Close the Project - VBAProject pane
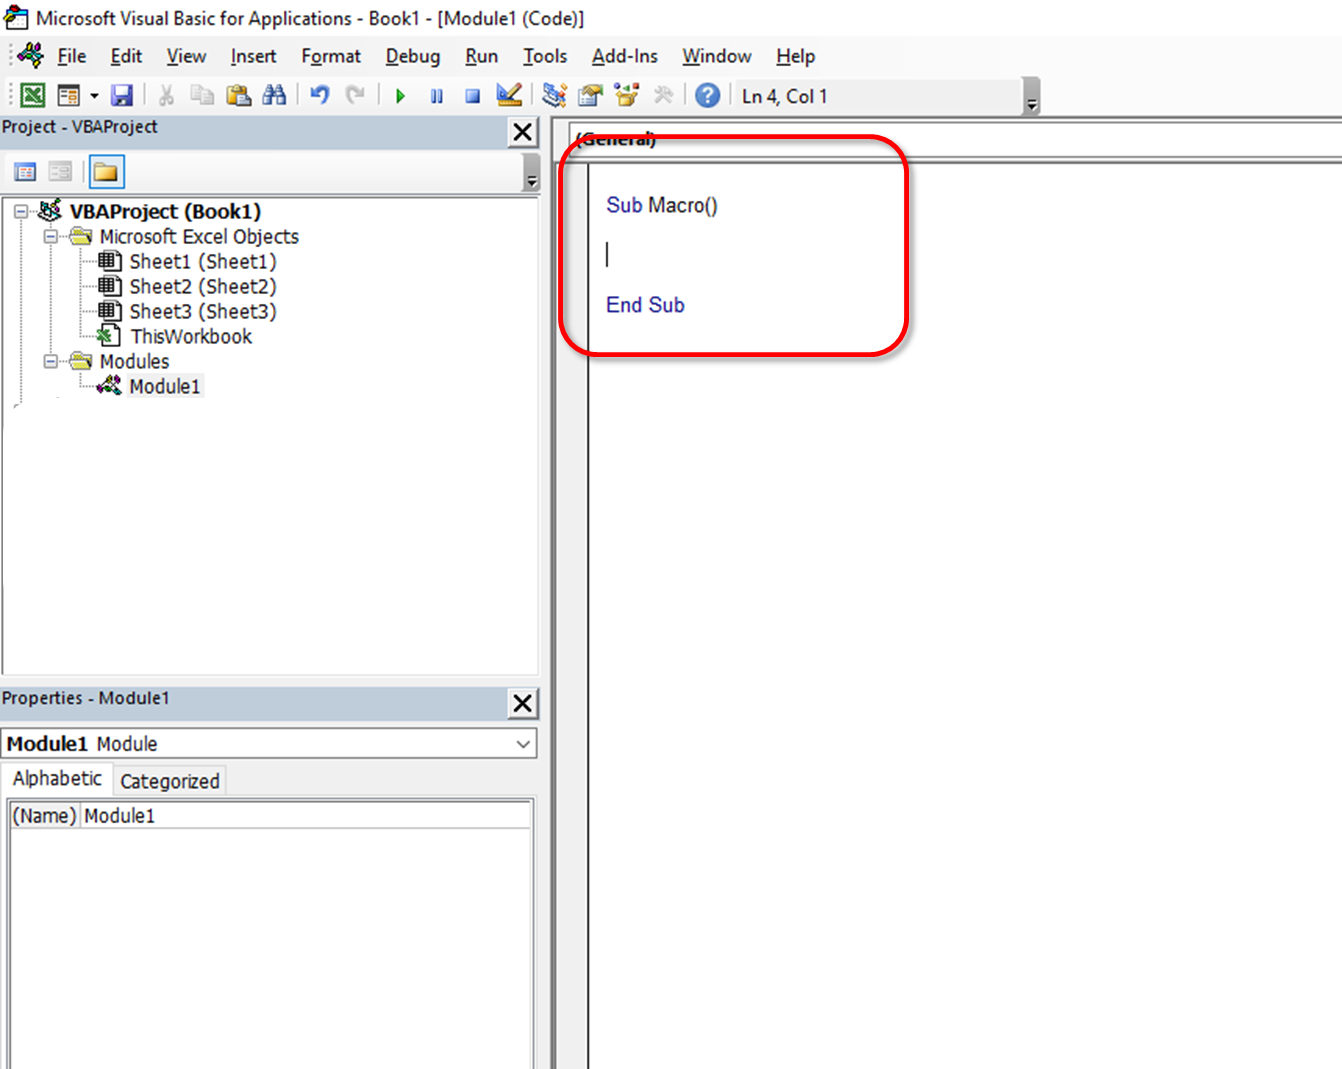Image resolution: width=1342 pixels, height=1069 pixels. click(x=522, y=132)
